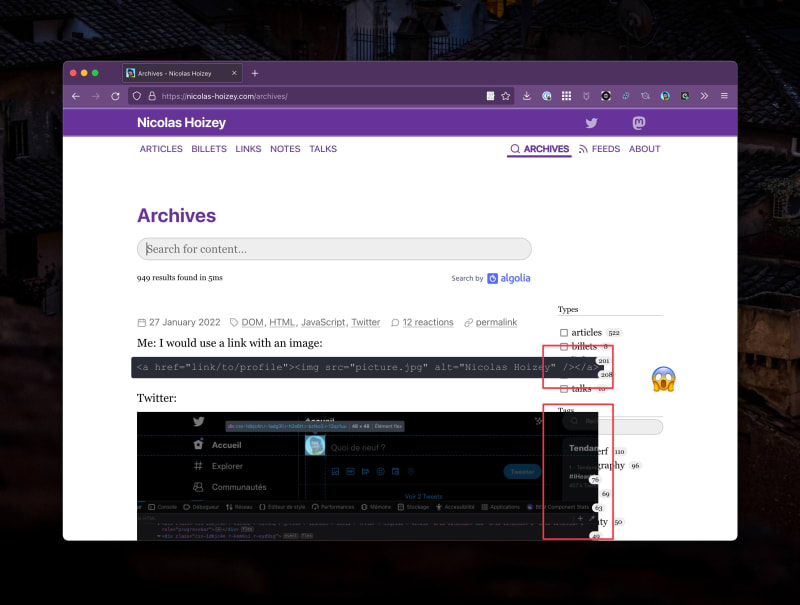Close the Archives - Nicolas Hoizey tab
The image size is (800, 605).
(234, 73)
